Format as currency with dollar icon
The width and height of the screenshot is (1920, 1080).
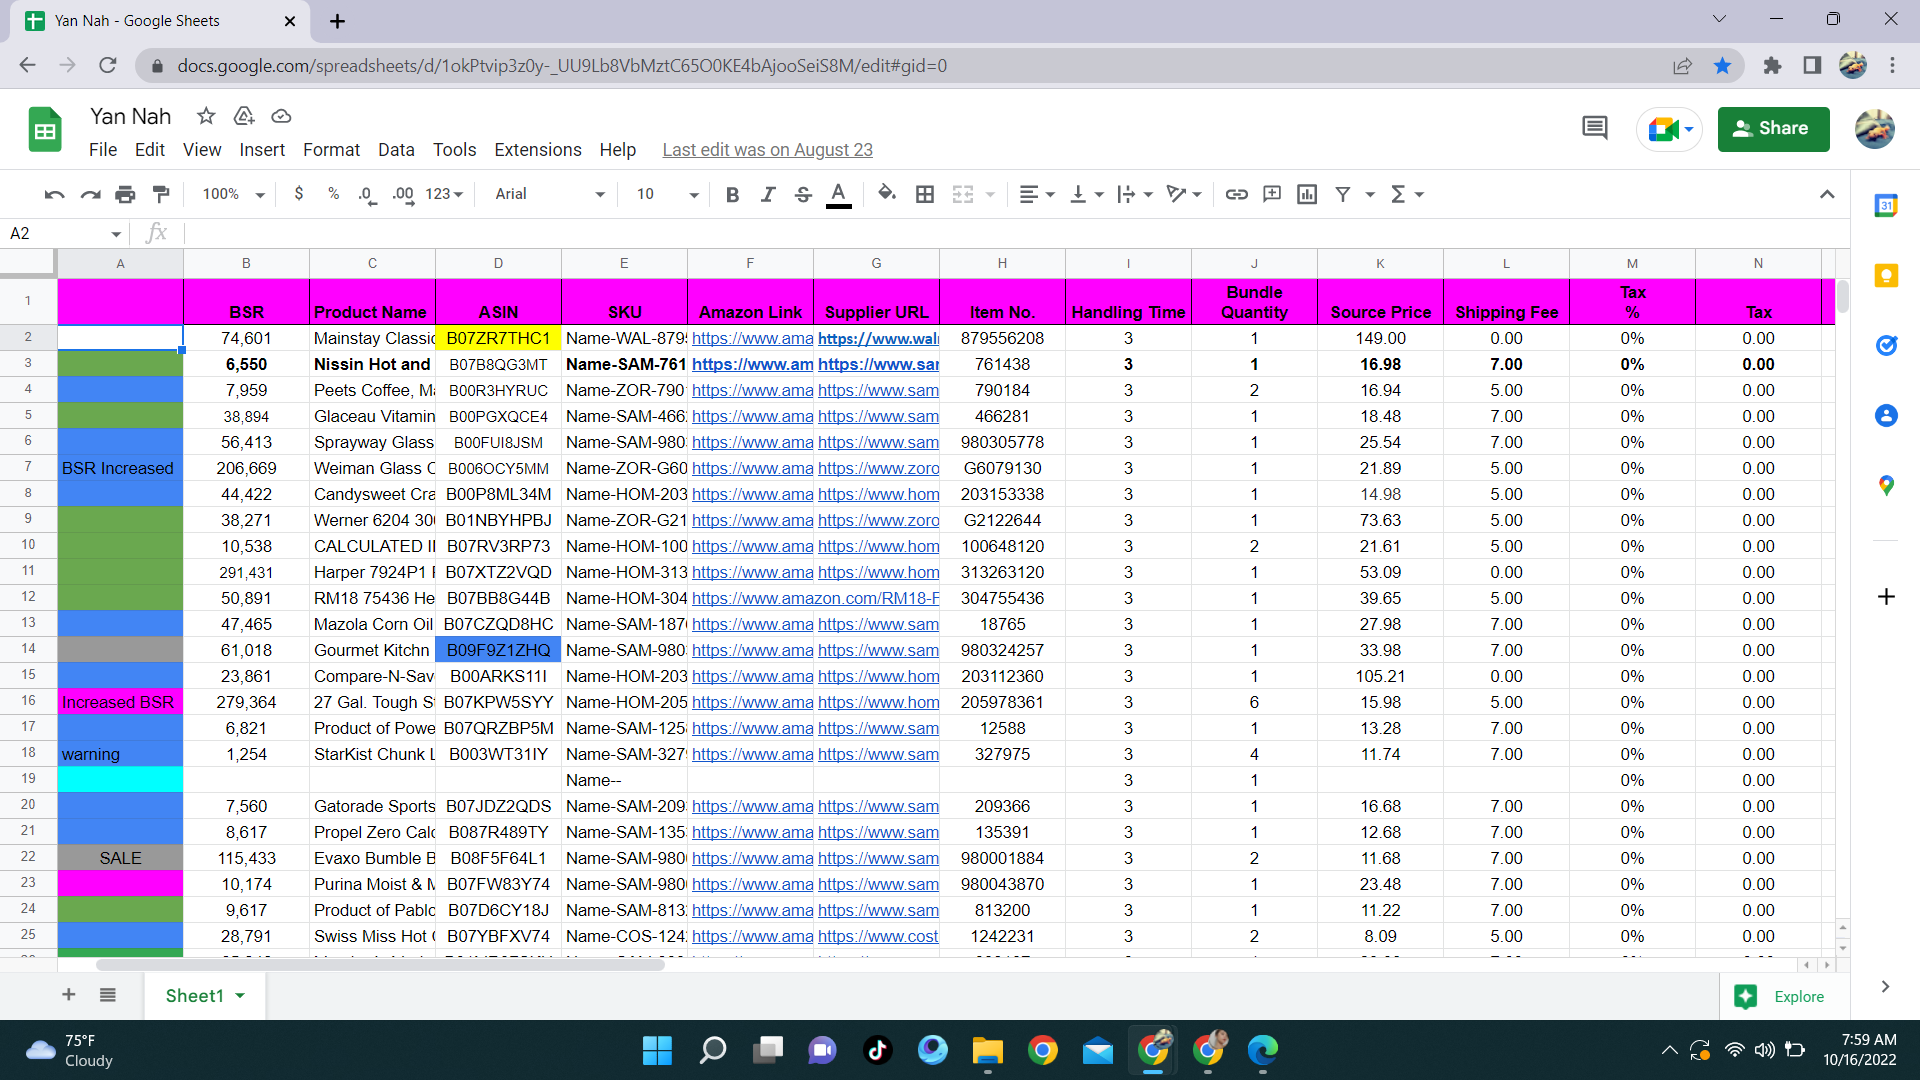299,194
